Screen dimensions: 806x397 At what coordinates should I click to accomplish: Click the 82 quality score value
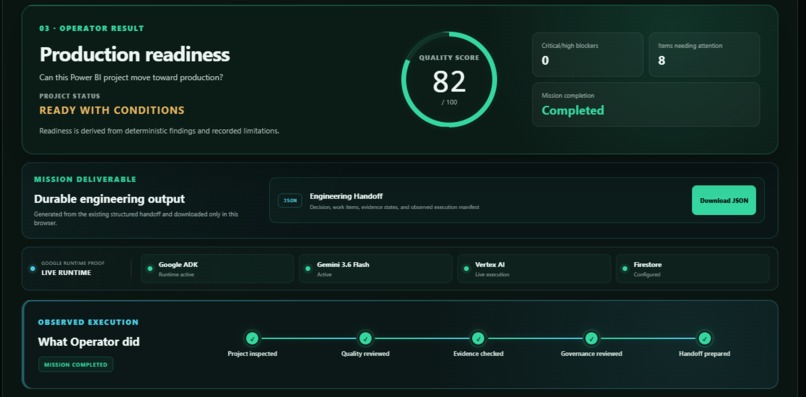[449, 81]
